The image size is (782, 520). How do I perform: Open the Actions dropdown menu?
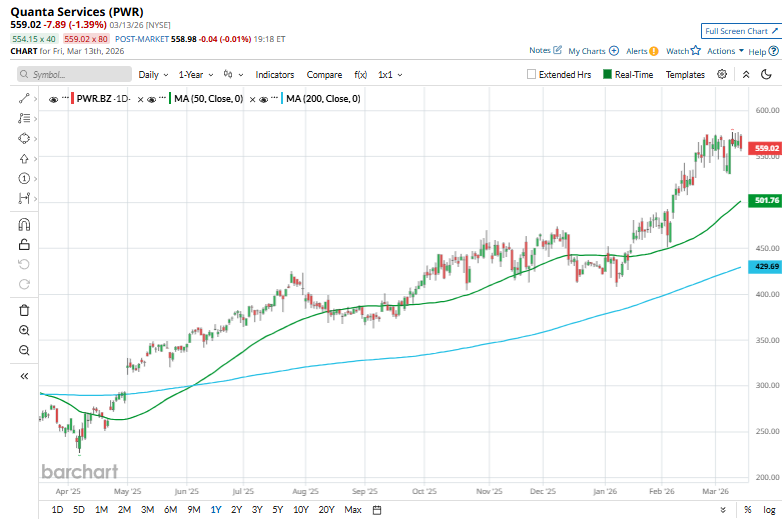point(725,51)
